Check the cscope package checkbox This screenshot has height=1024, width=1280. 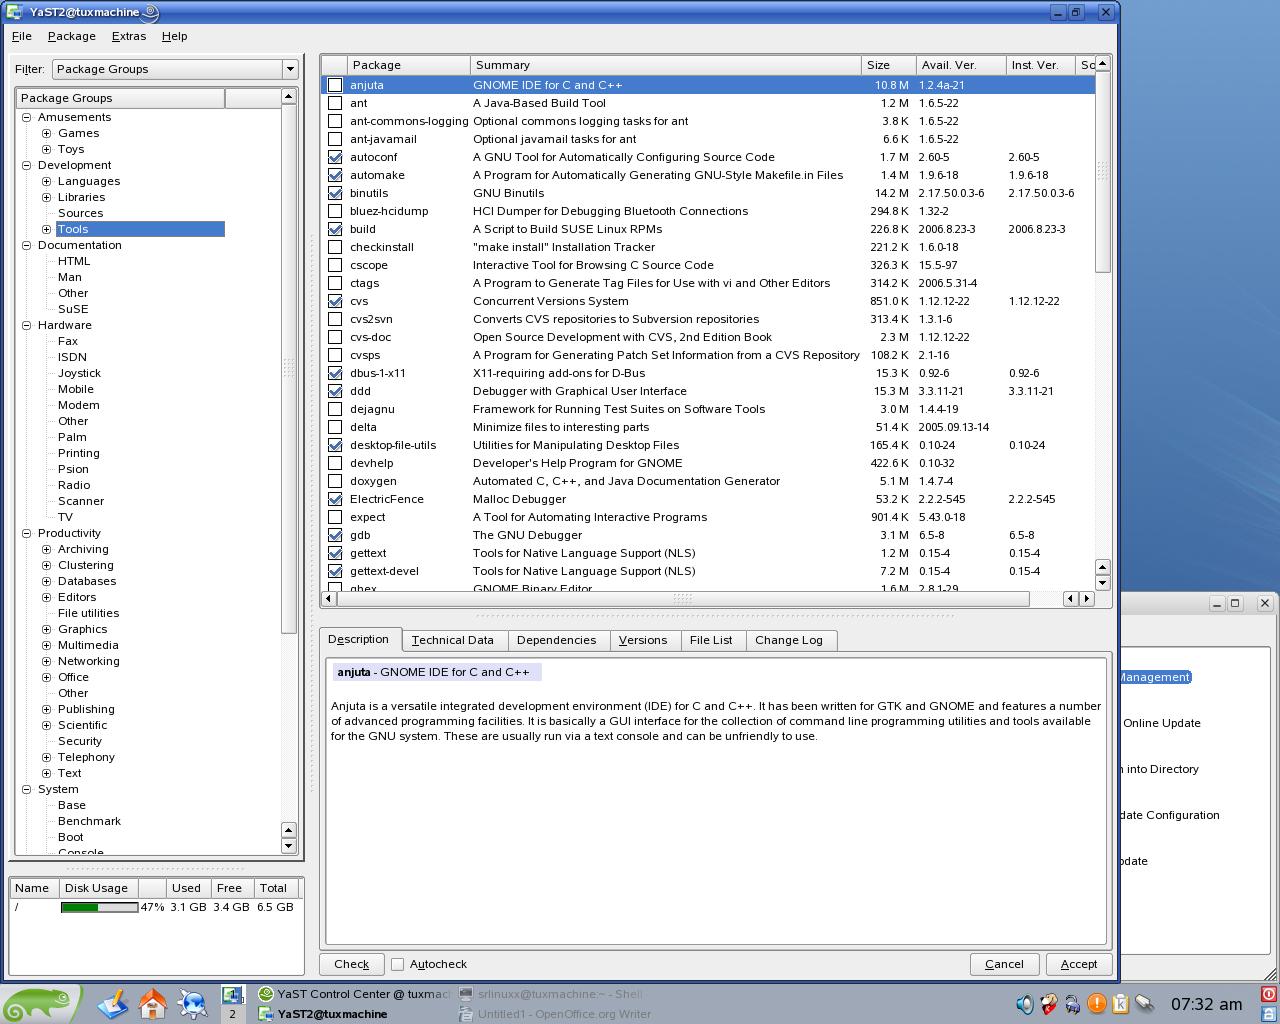(x=335, y=265)
